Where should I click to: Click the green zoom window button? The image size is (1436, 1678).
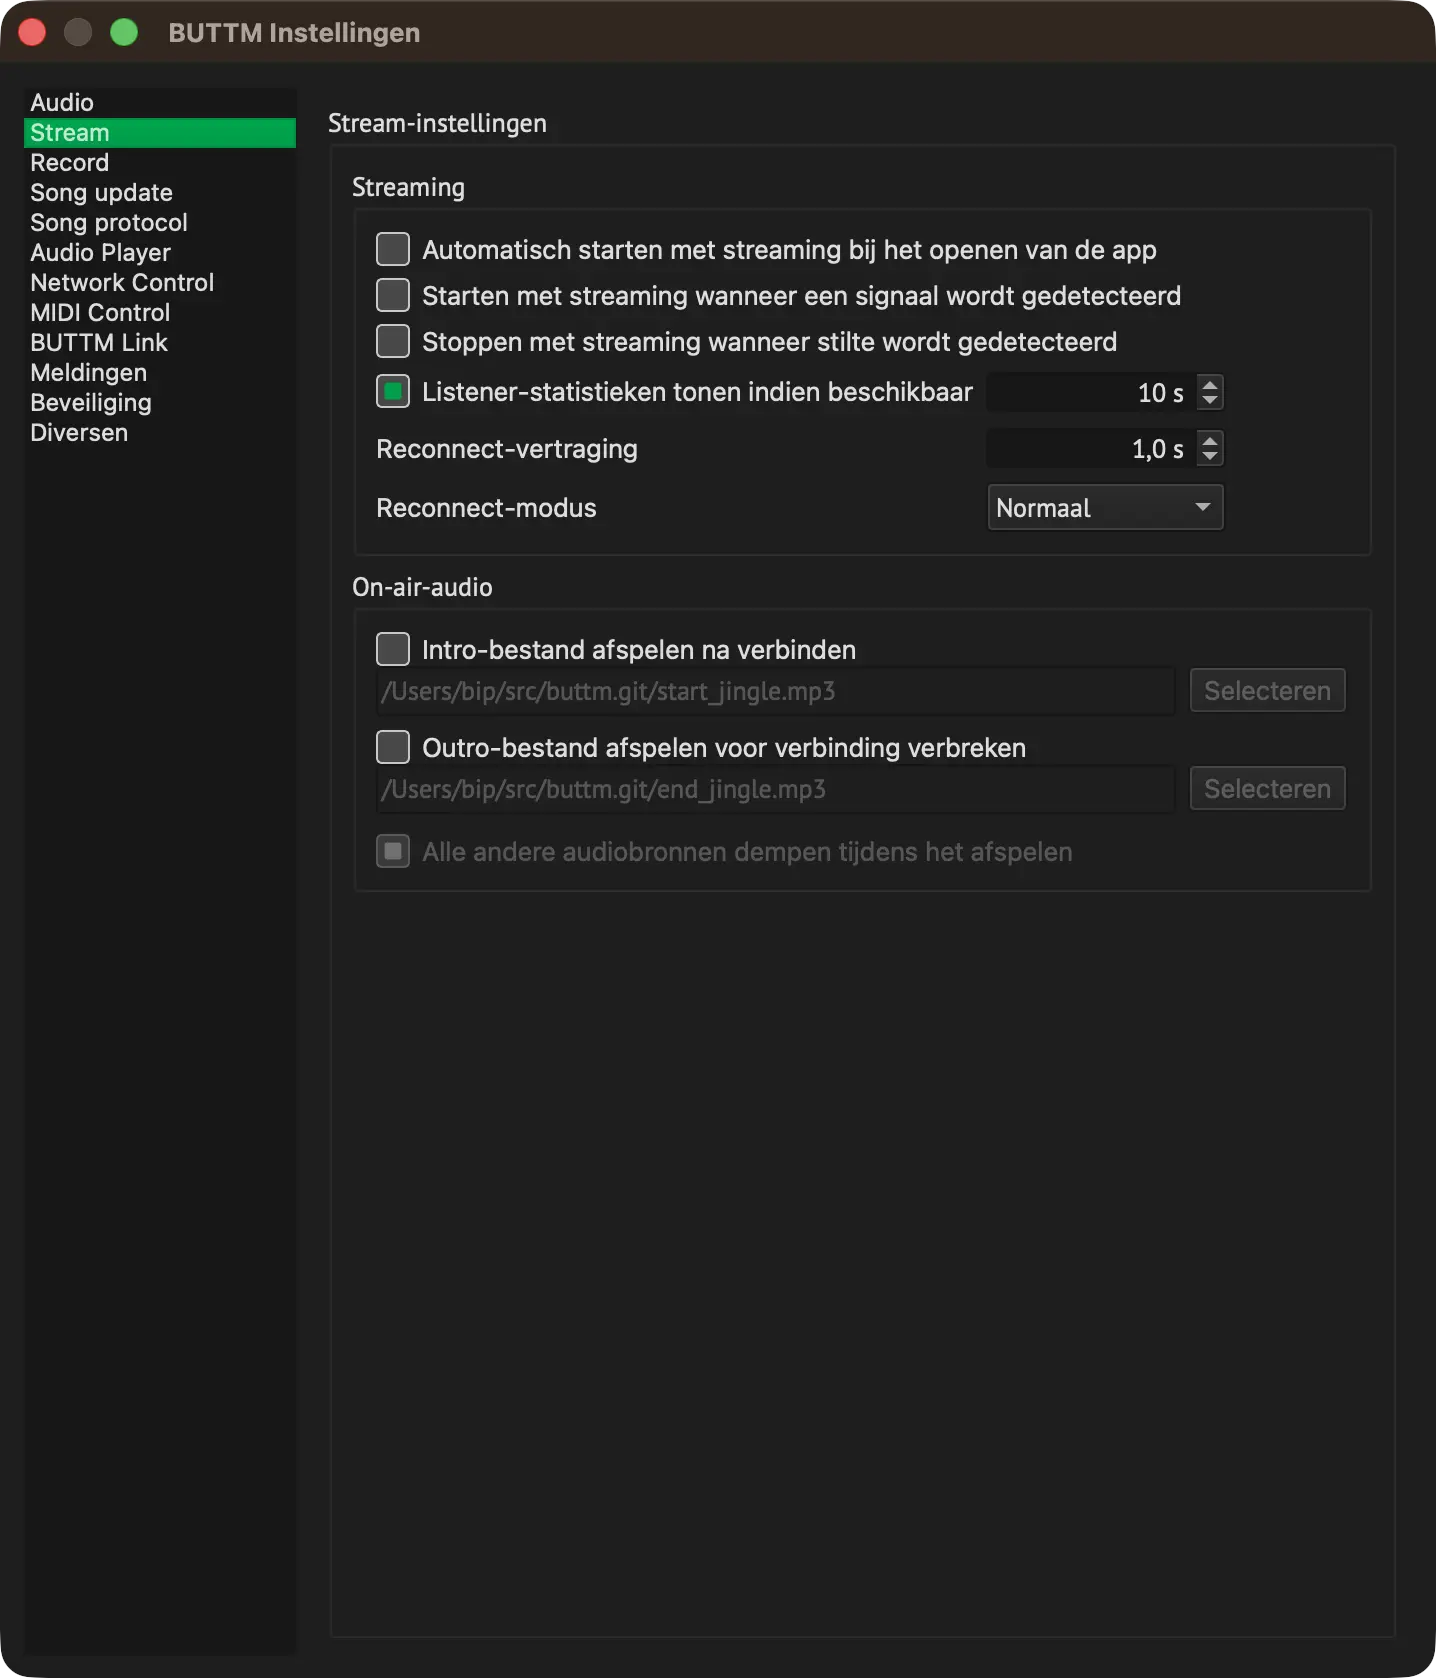[124, 32]
